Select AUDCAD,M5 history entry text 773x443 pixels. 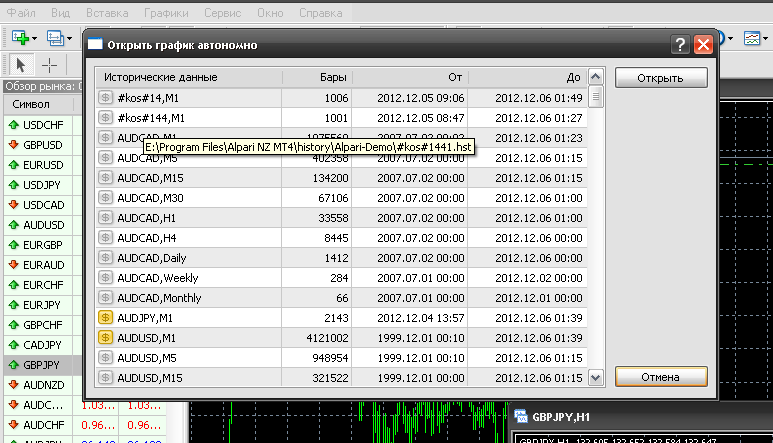tap(147, 159)
